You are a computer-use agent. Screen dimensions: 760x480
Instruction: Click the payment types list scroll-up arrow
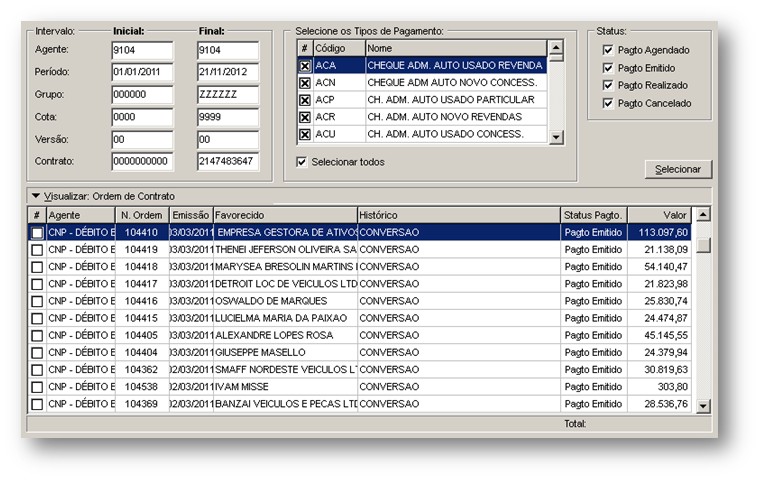[x=556, y=48]
